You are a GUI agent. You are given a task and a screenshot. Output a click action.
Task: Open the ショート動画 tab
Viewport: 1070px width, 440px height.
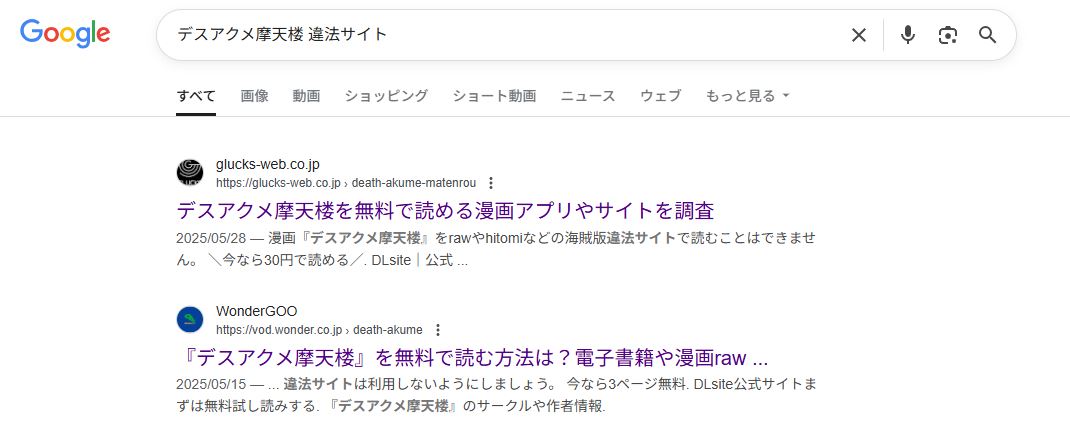tap(494, 96)
